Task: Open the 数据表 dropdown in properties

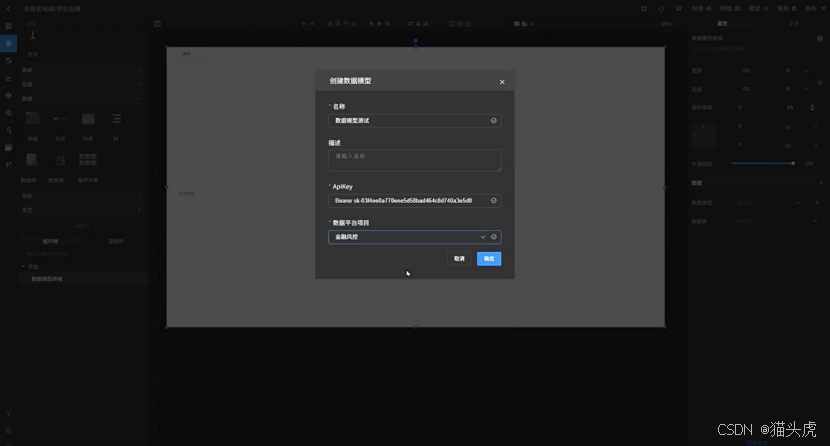Action: [x=778, y=221]
